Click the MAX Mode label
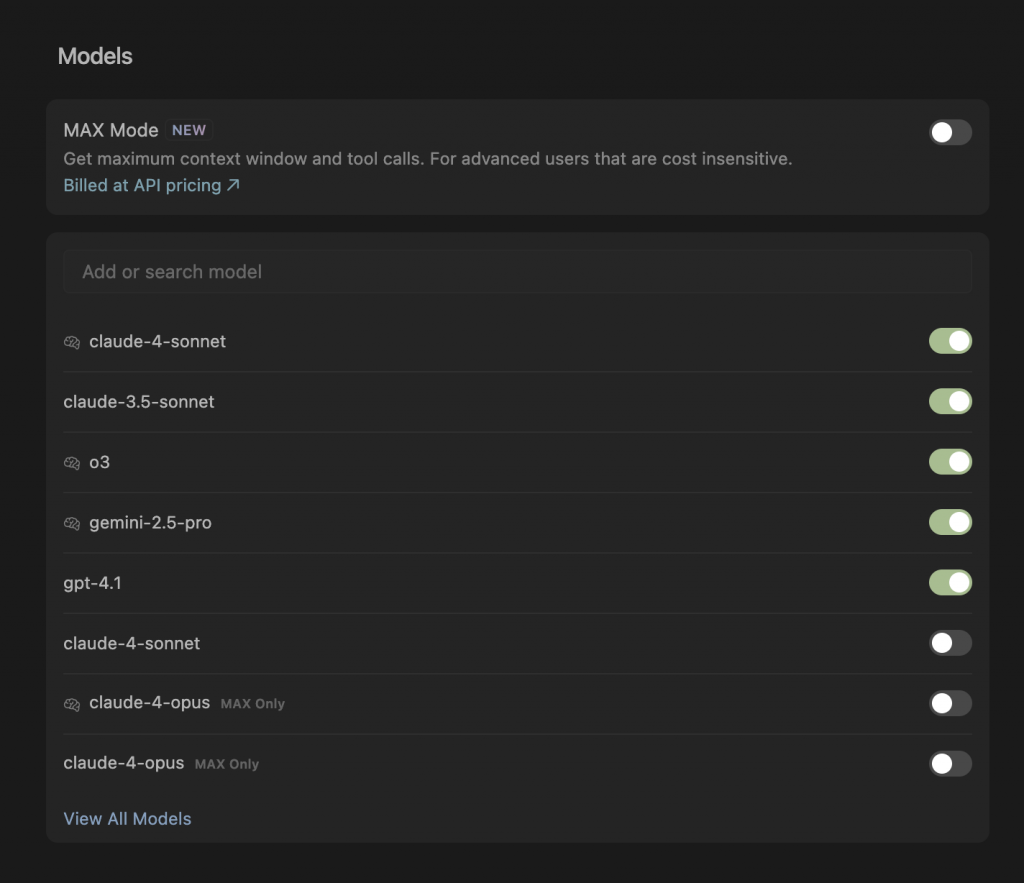 point(111,130)
